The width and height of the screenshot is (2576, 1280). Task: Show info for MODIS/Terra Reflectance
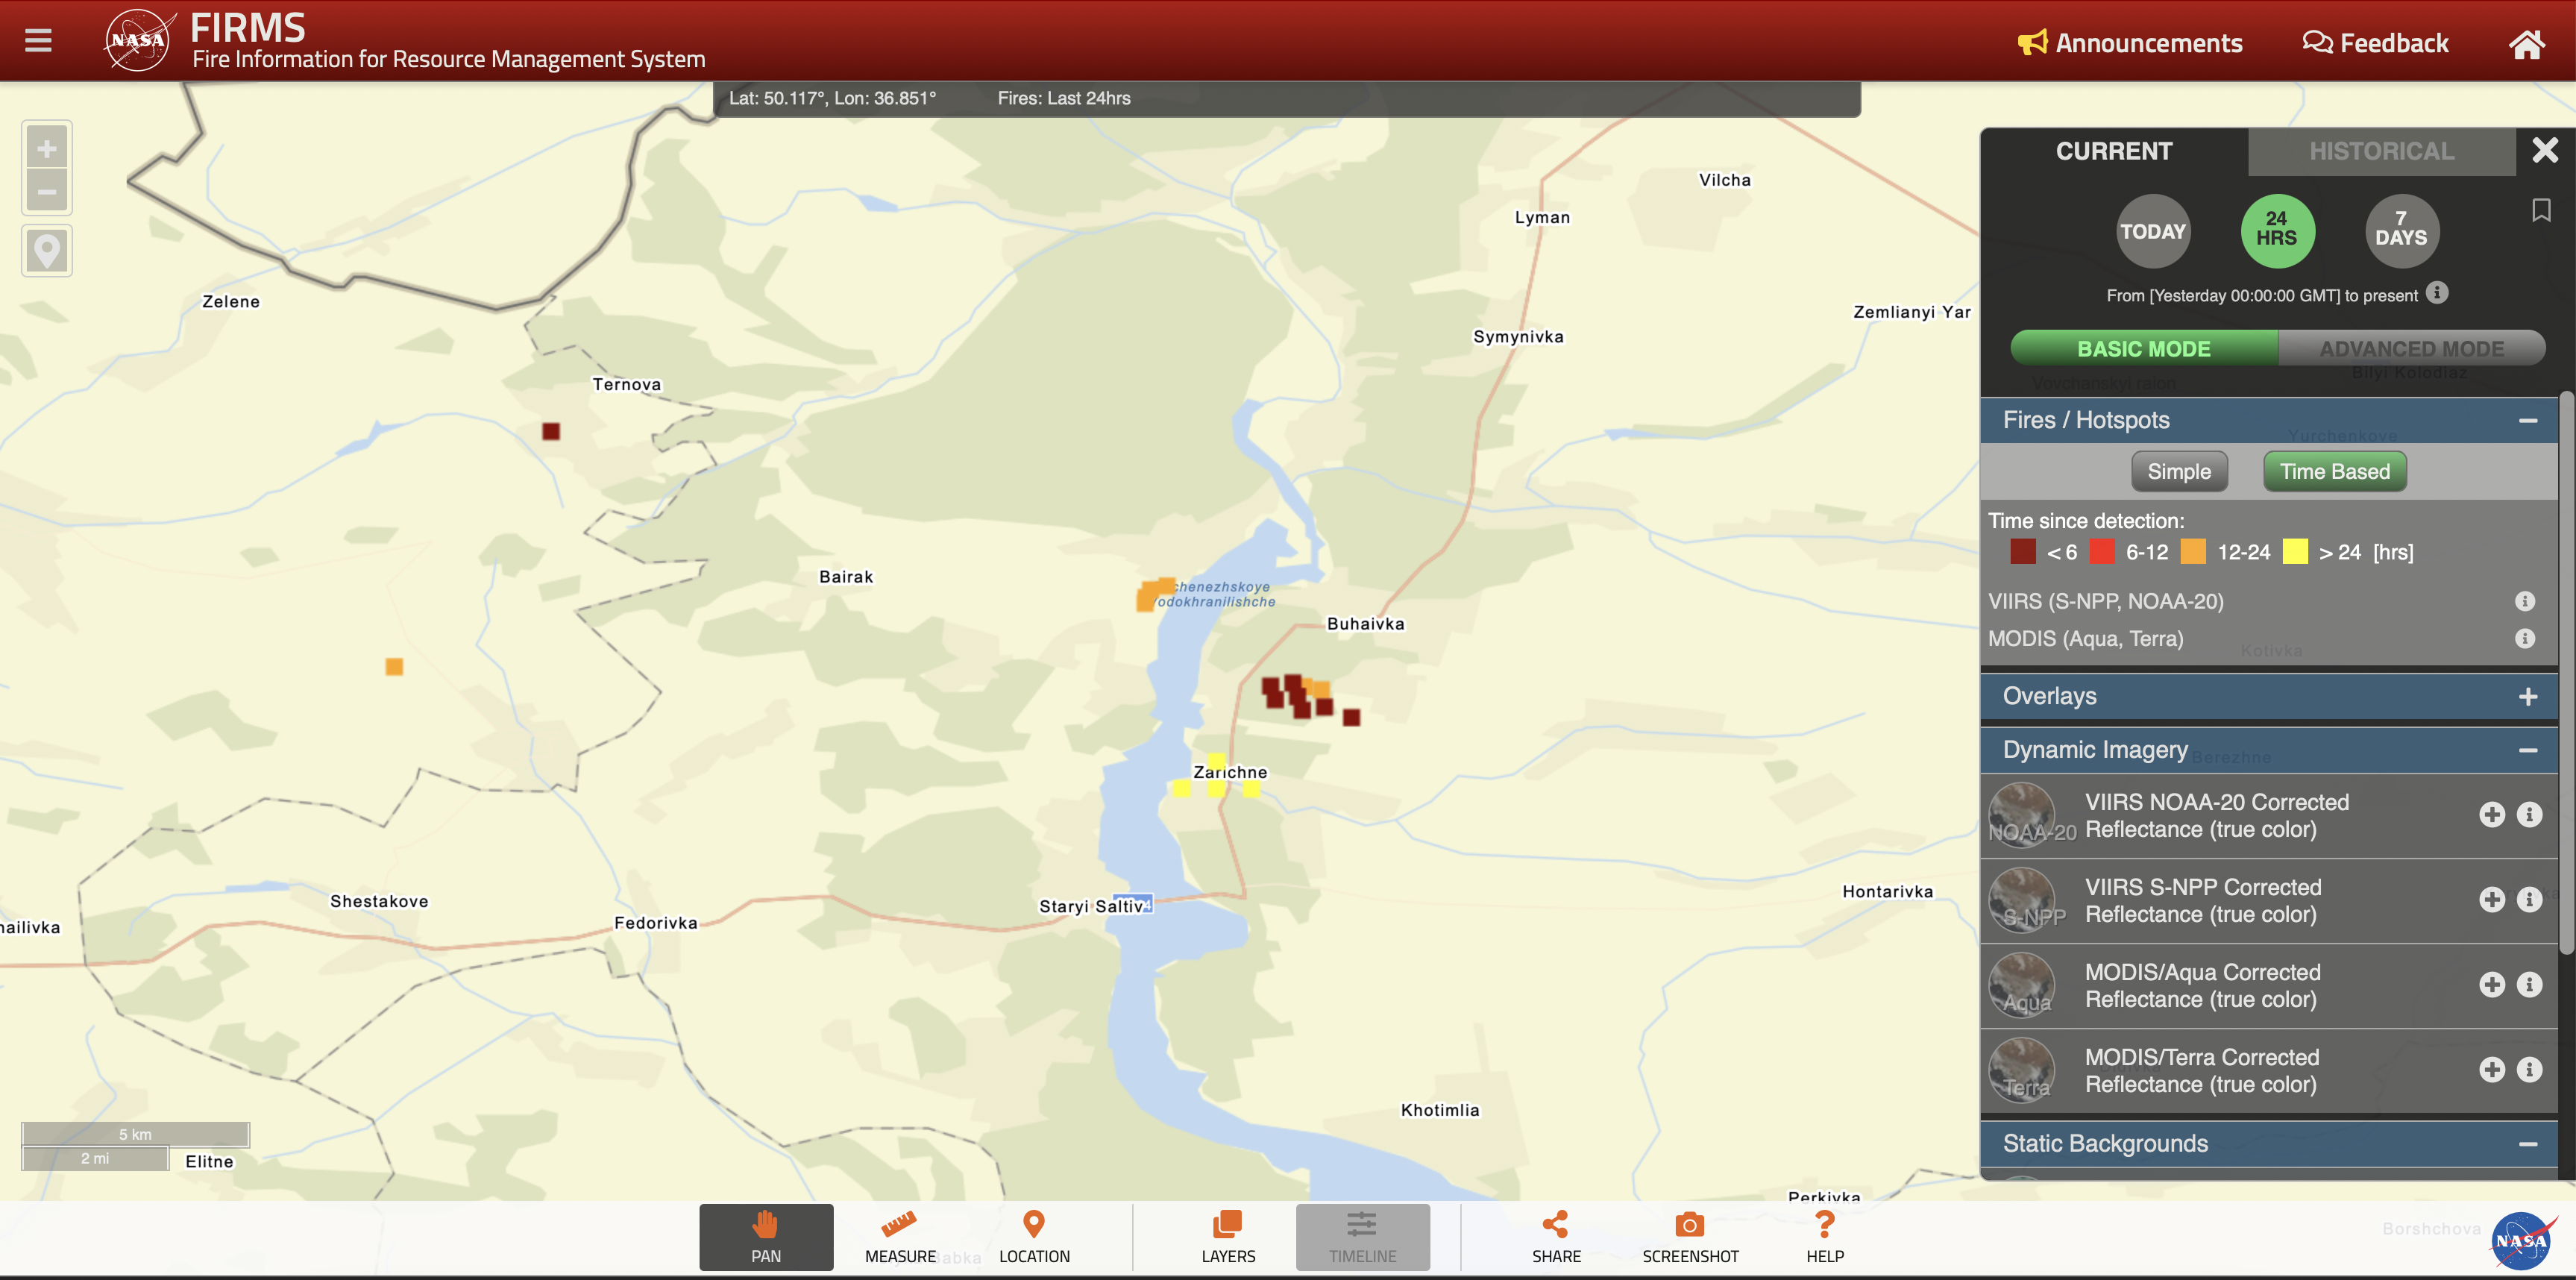point(2529,1070)
